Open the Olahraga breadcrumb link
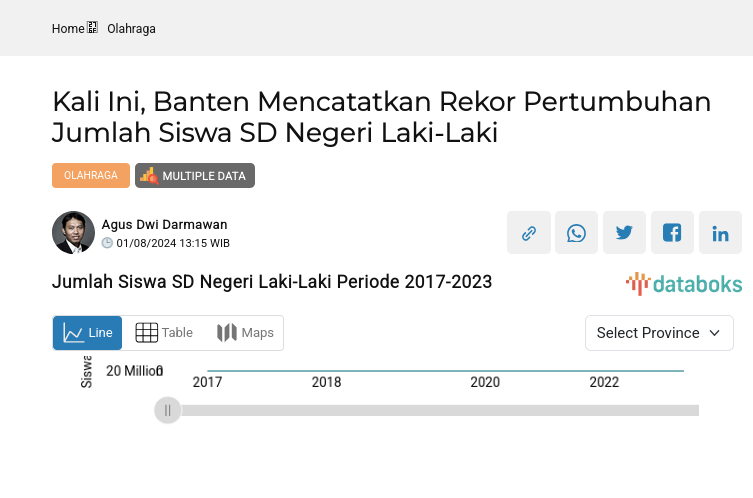 131,29
